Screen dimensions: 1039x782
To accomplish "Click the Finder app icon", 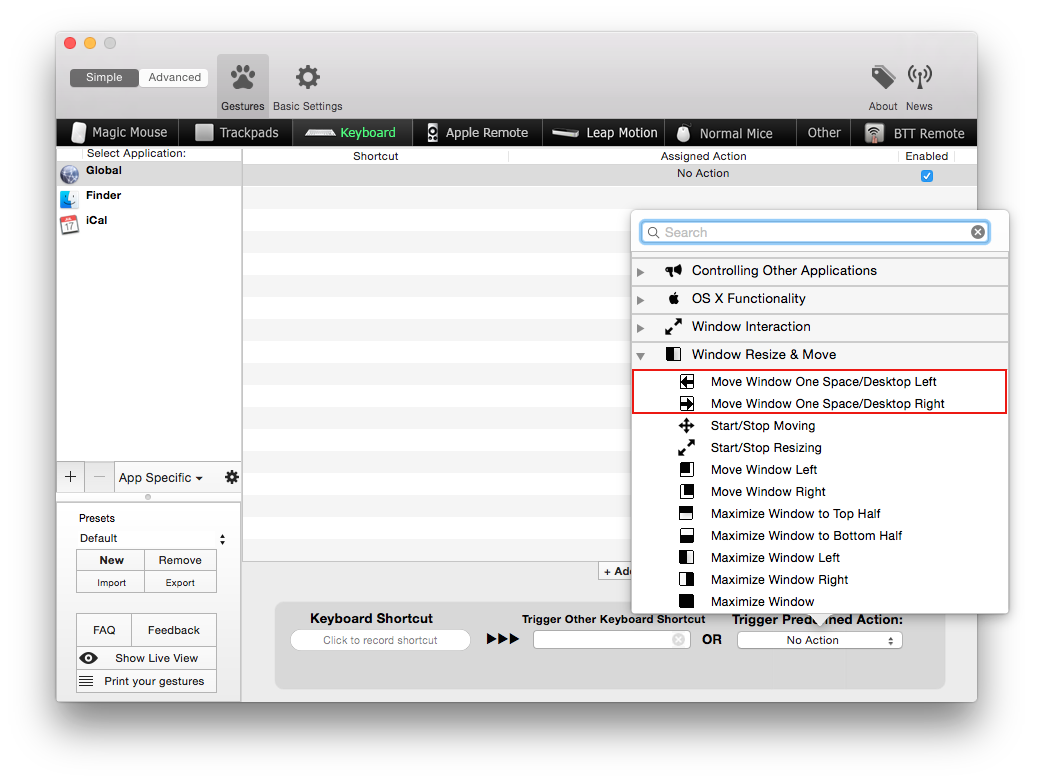I will 70,199.
